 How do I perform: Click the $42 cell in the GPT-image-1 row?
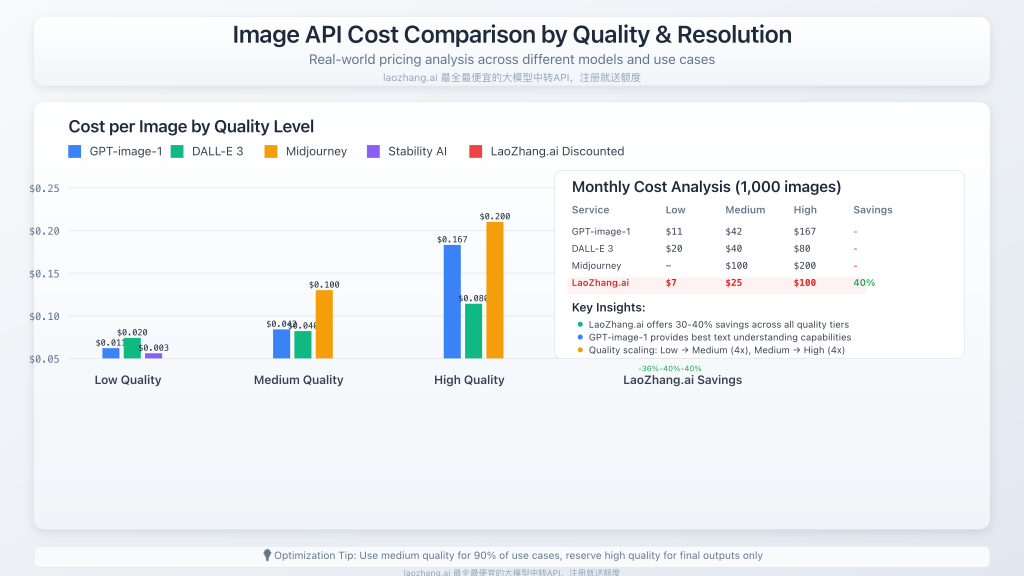click(733, 231)
